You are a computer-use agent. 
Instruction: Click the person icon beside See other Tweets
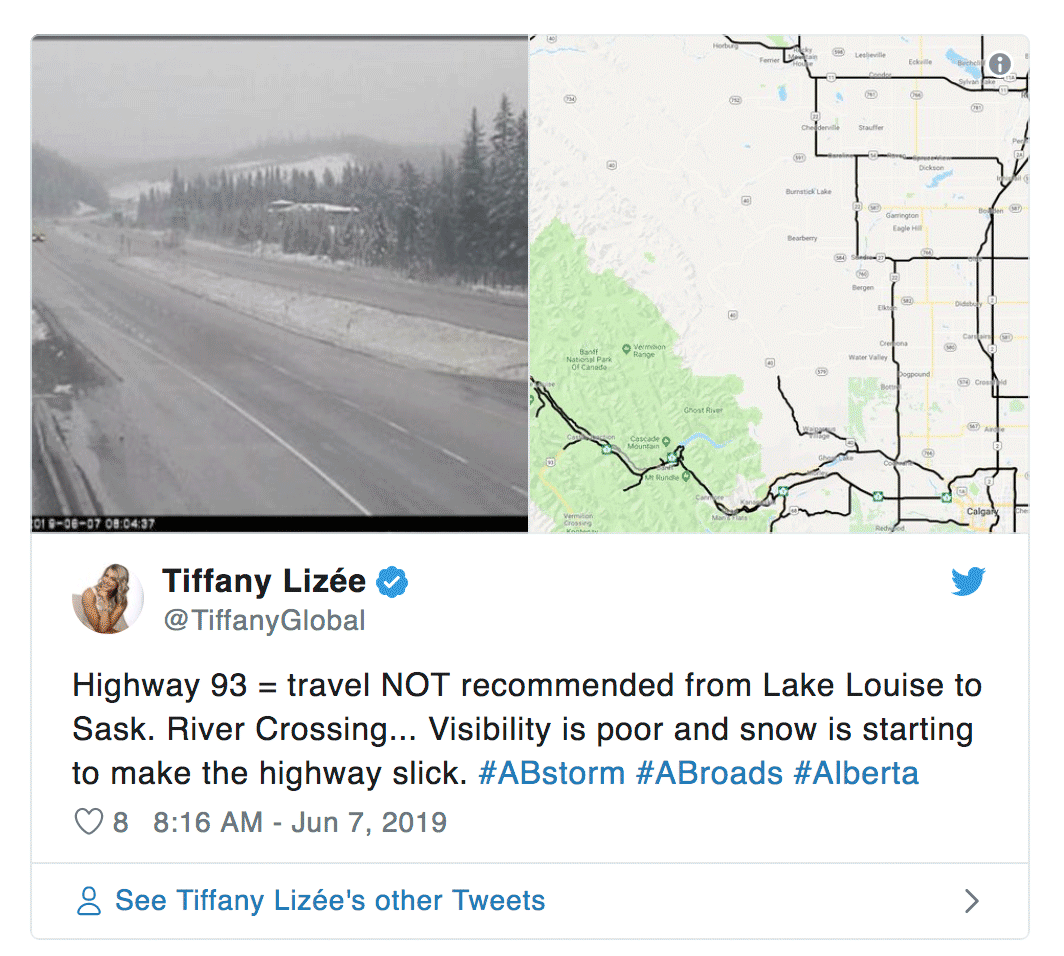pos(88,901)
